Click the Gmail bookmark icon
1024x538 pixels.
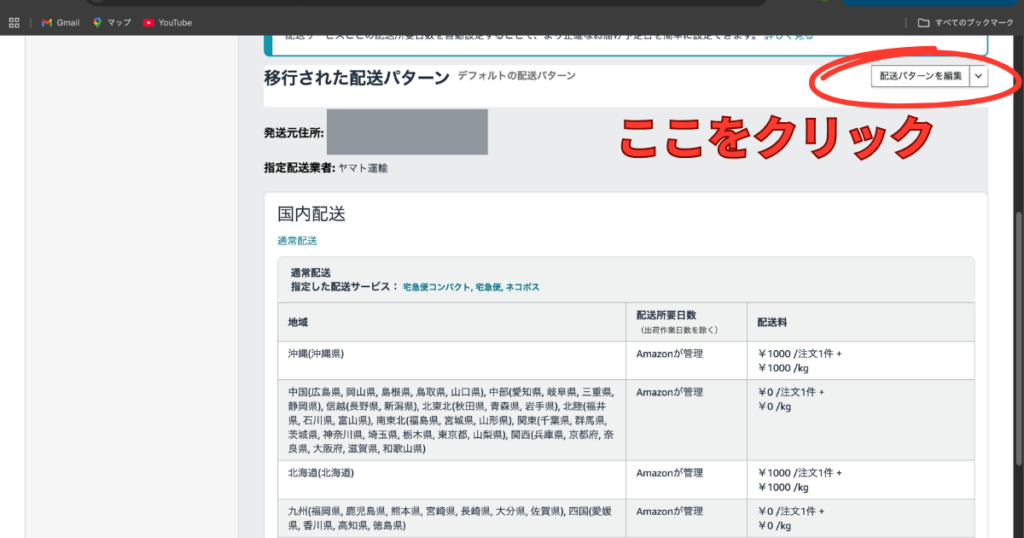click(47, 22)
